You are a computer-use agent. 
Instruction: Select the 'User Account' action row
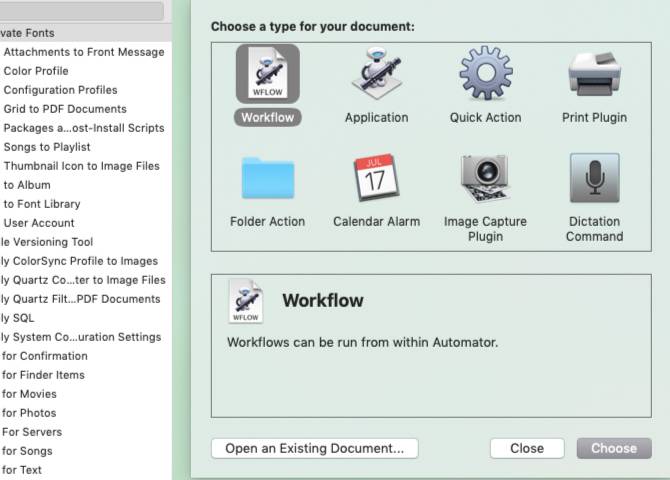[85, 223]
